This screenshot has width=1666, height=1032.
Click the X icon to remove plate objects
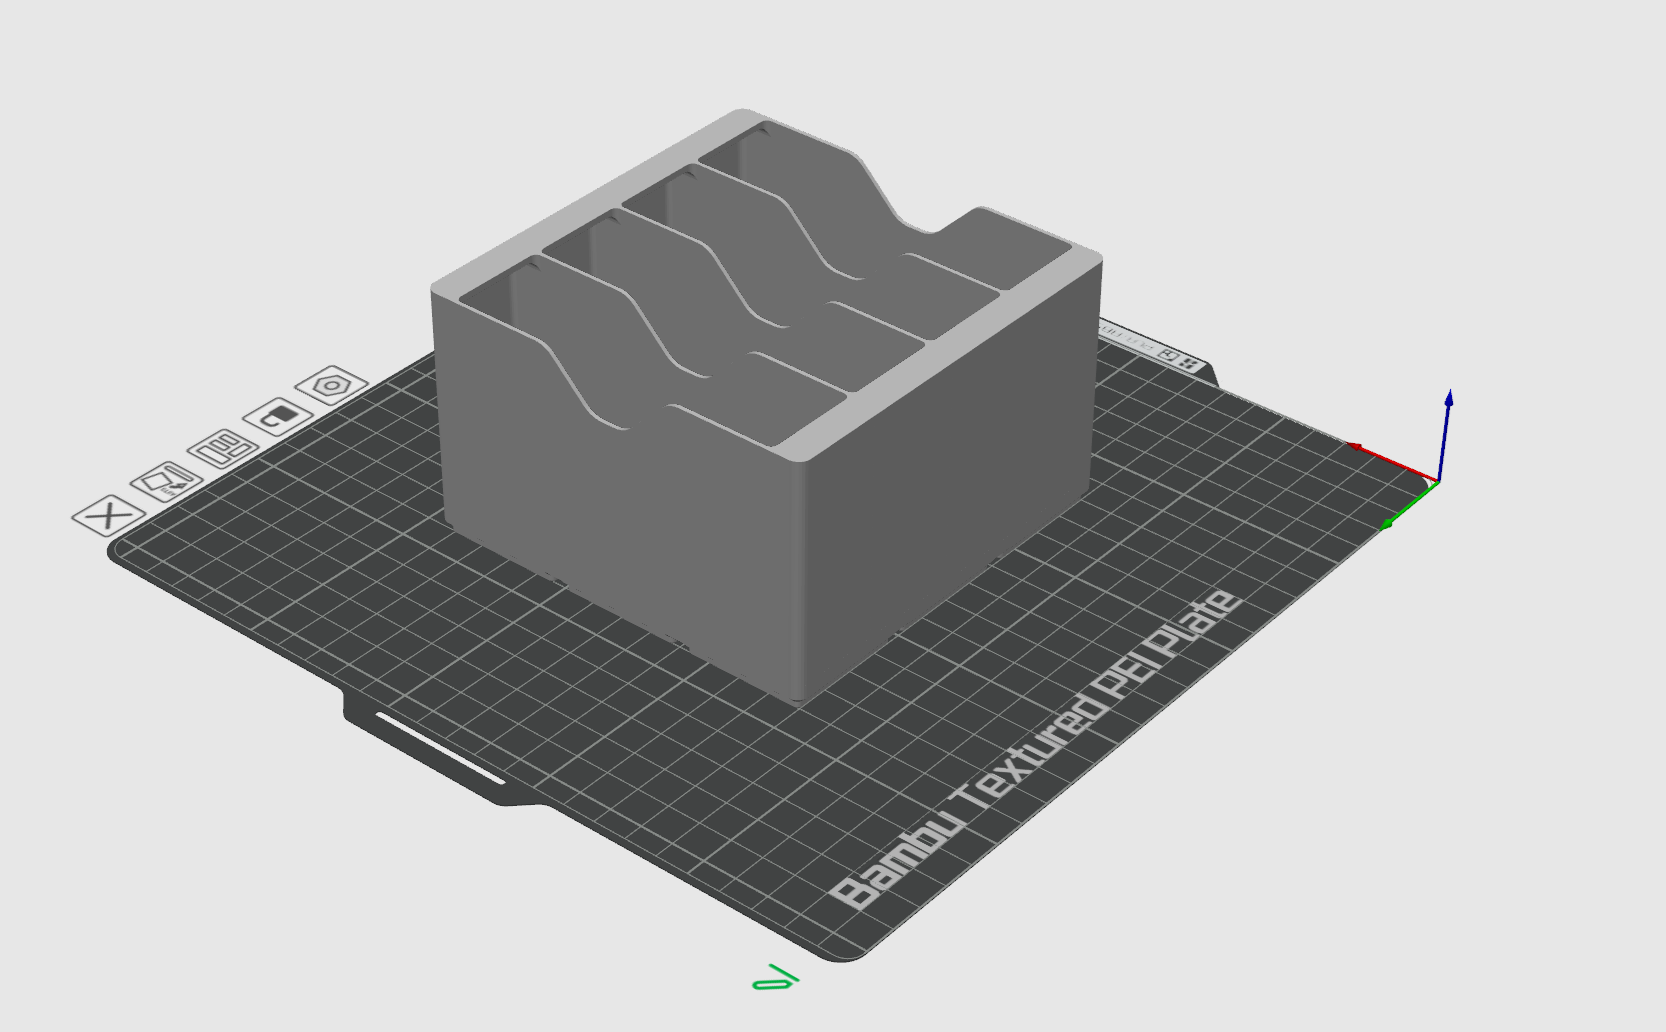tap(109, 515)
